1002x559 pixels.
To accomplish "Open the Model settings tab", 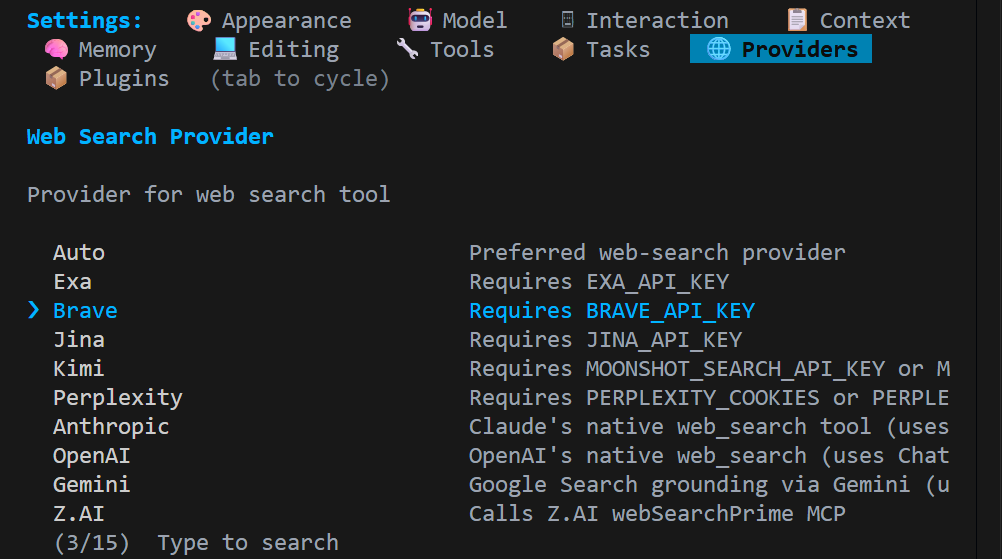I will [x=458, y=20].
